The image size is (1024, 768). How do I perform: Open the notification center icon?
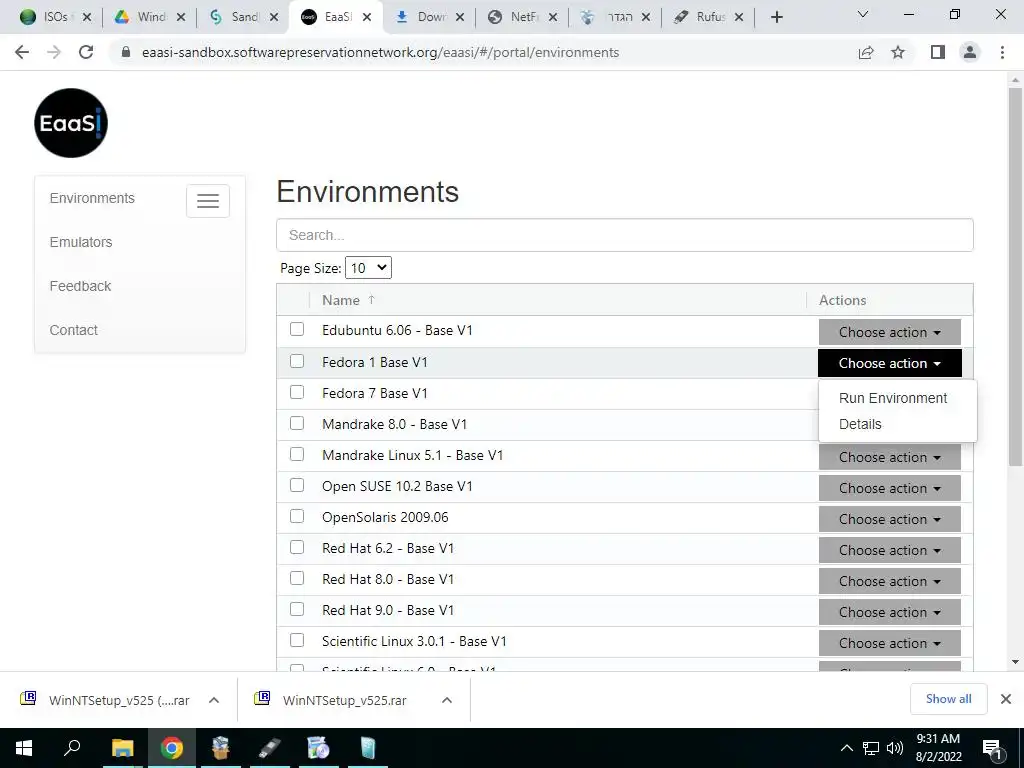click(992, 749)
